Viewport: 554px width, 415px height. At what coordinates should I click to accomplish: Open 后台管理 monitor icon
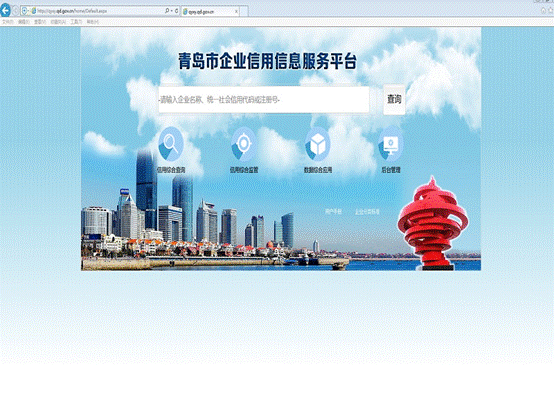[391, 144]
